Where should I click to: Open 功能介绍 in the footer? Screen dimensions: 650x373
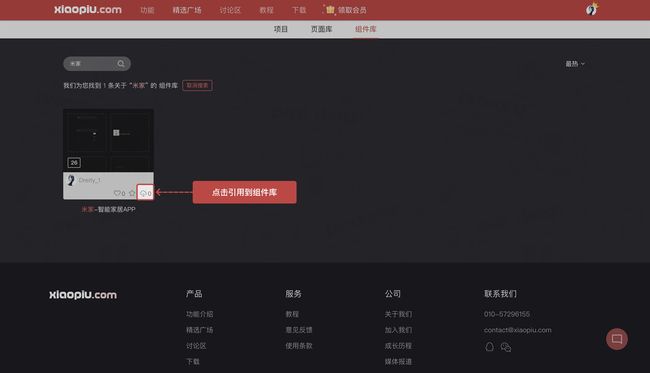point(199,314)
